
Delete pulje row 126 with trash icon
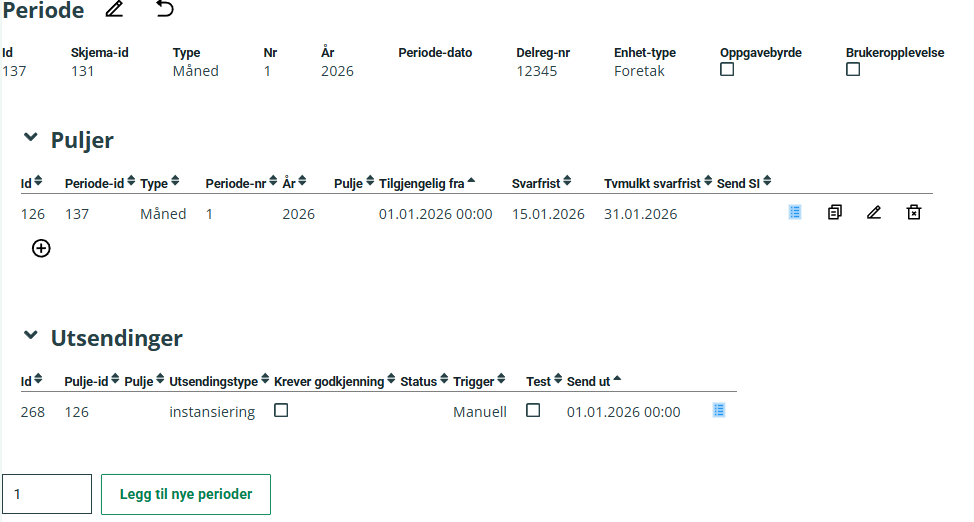click(913, 213)
